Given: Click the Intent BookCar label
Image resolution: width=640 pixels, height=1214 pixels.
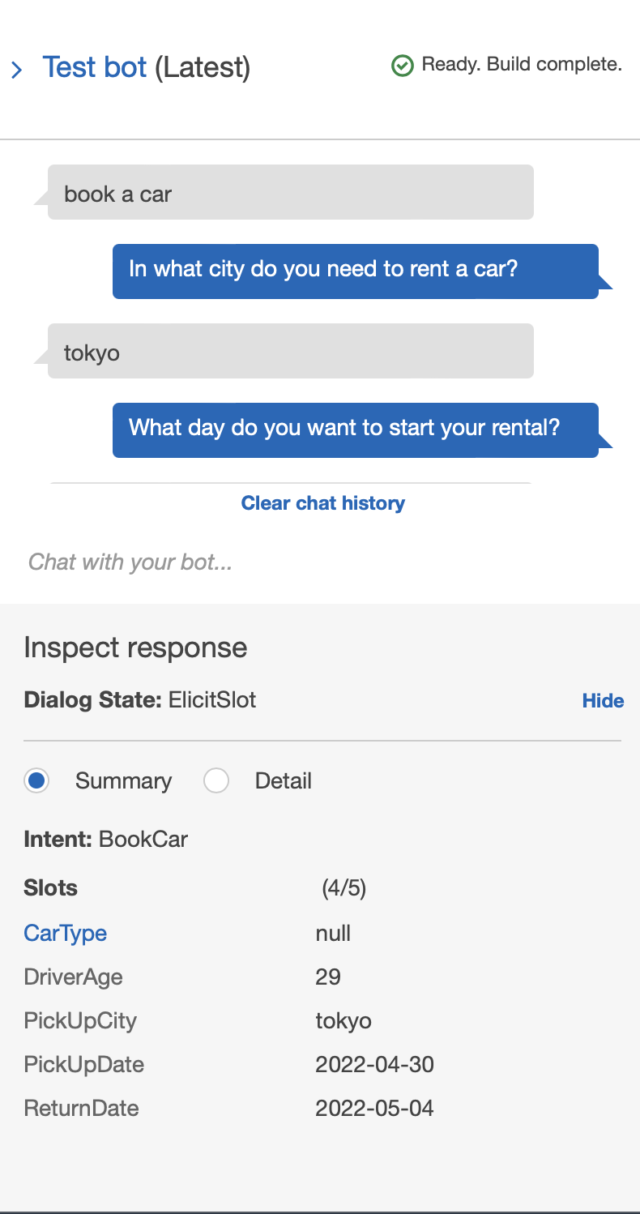Looking at the screenshot, I should tap(106, 839).
